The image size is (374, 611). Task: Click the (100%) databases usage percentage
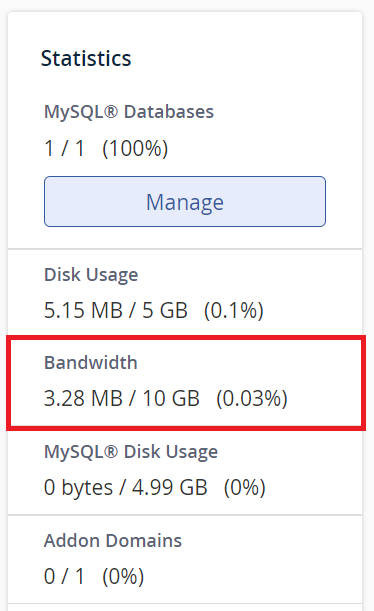pos(135,148)
